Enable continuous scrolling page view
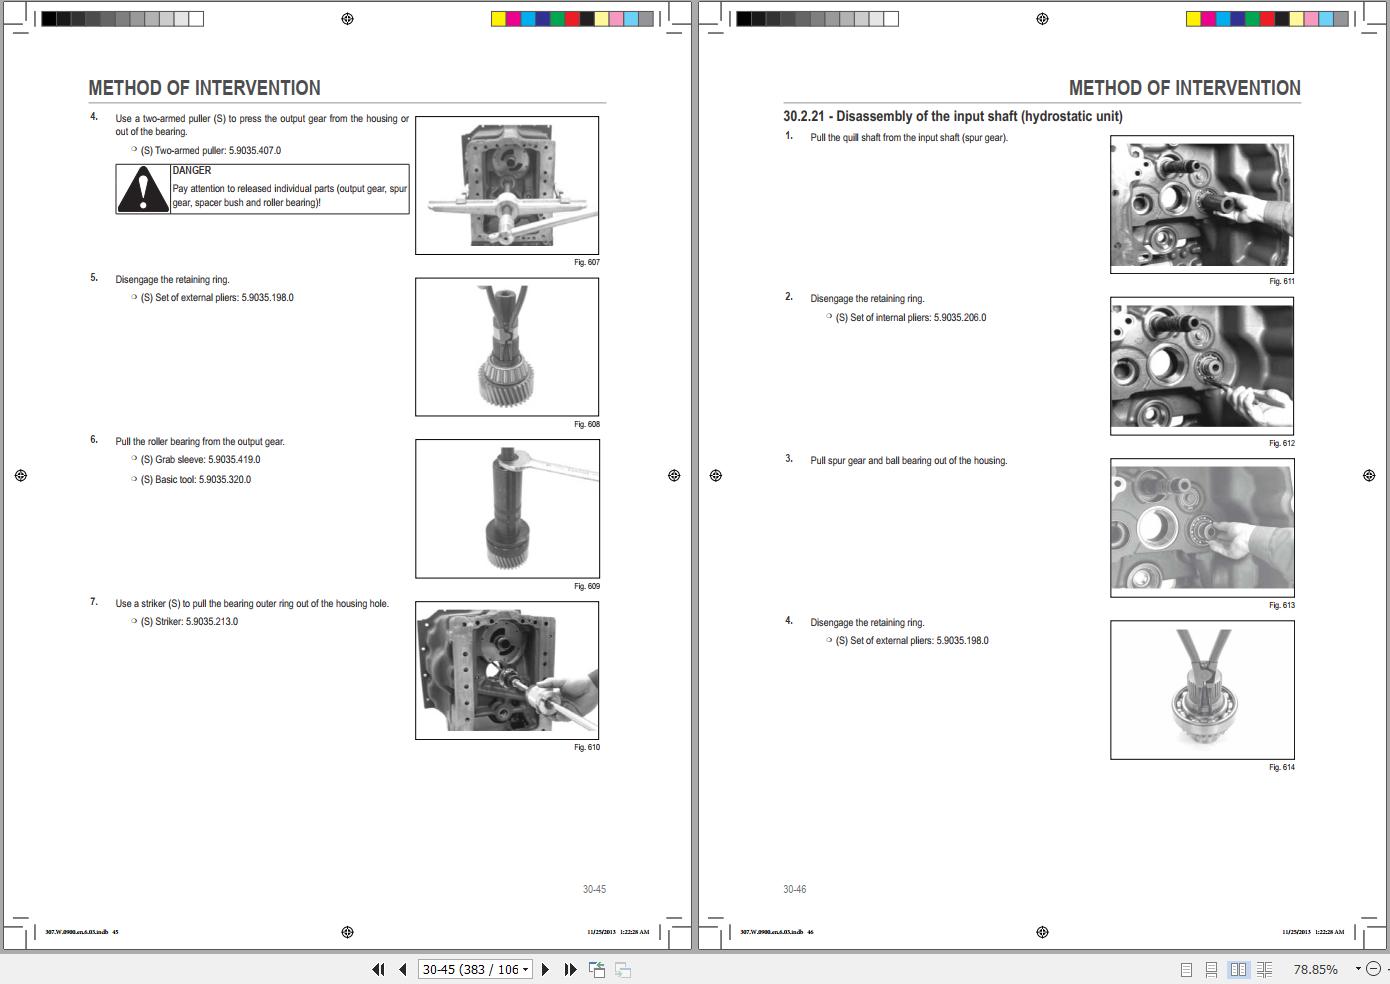 coord(1211,969)
